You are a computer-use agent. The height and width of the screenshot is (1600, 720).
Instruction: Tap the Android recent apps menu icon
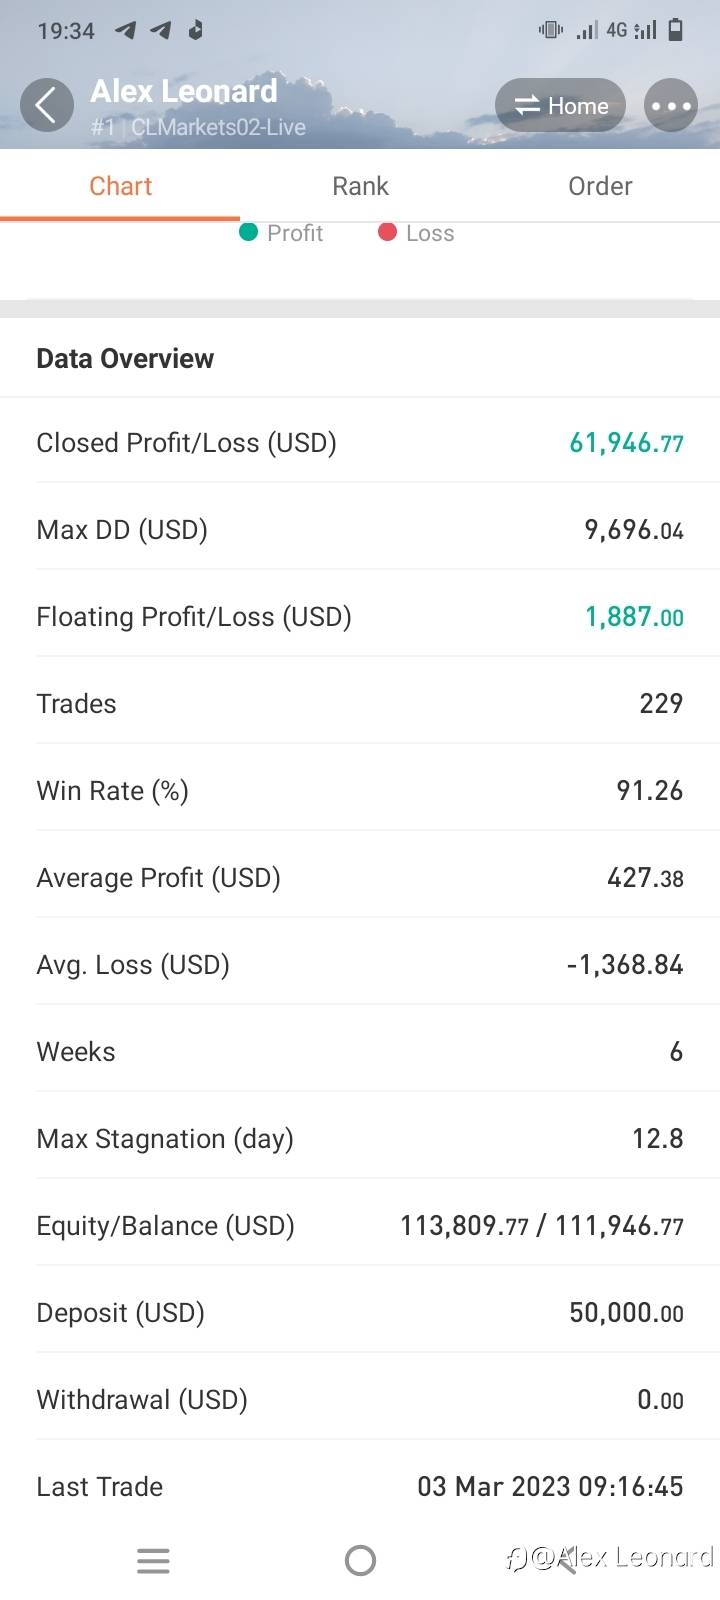(x=153, y=1560)
